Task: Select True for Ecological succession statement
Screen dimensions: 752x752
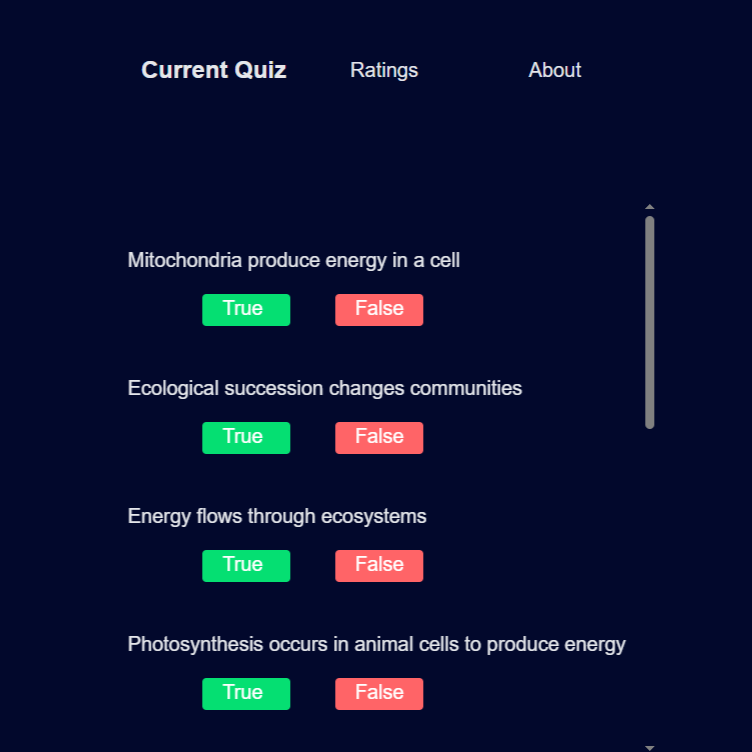Action: [x=246, y=437]
